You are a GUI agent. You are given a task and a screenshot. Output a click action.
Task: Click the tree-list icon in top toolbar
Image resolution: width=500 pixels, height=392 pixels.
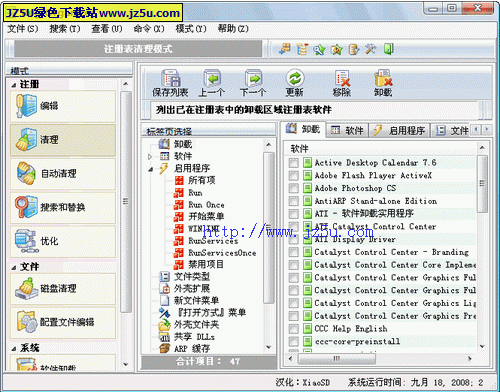pyautogui.click(x=302, y=49)
